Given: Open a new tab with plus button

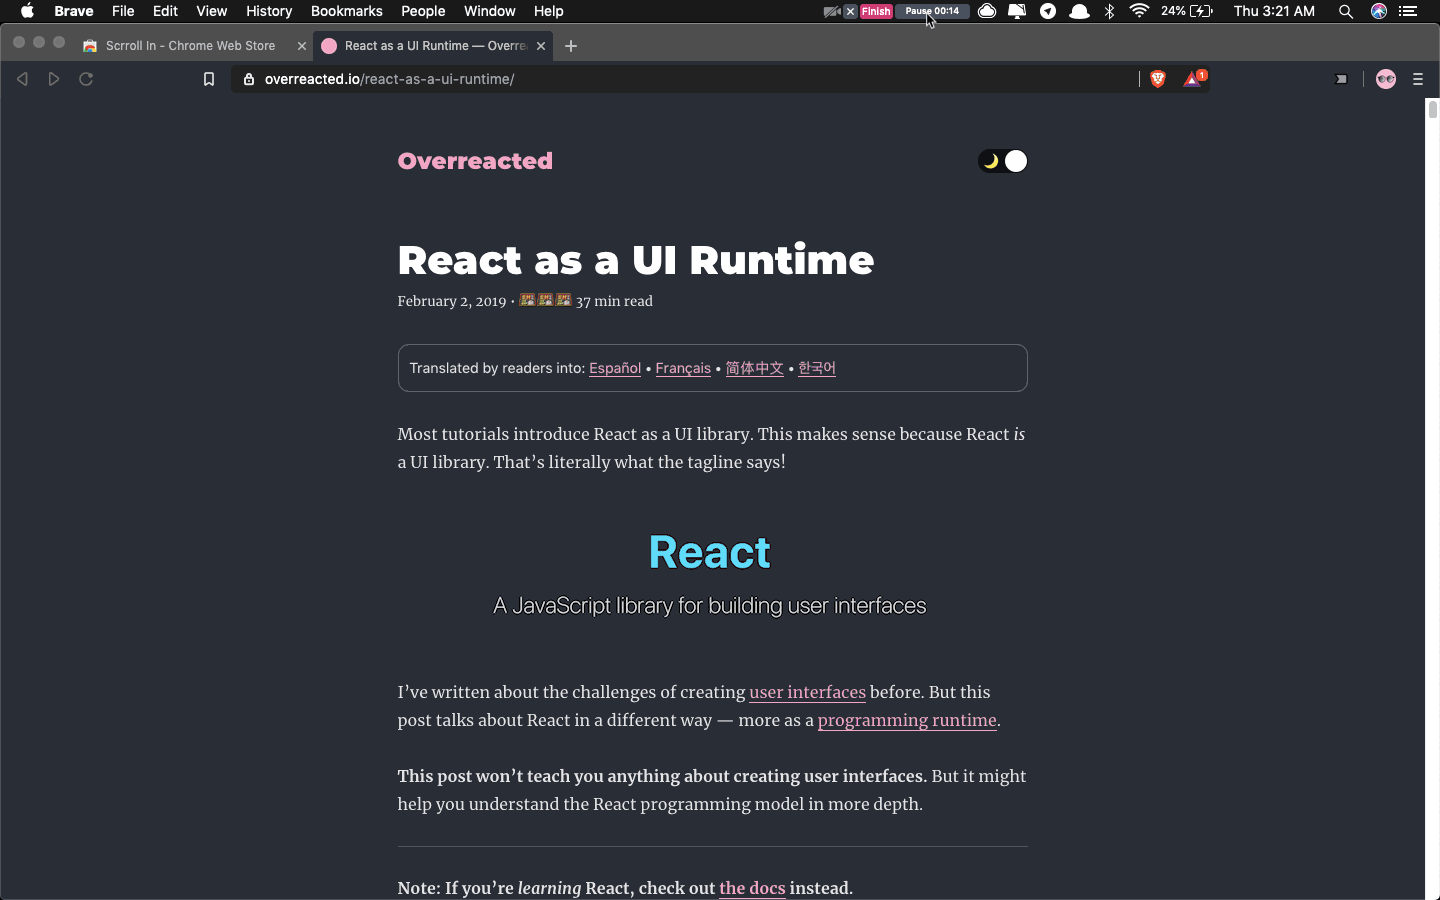Looking at the screenshot, I should click(x=571, y=46).
